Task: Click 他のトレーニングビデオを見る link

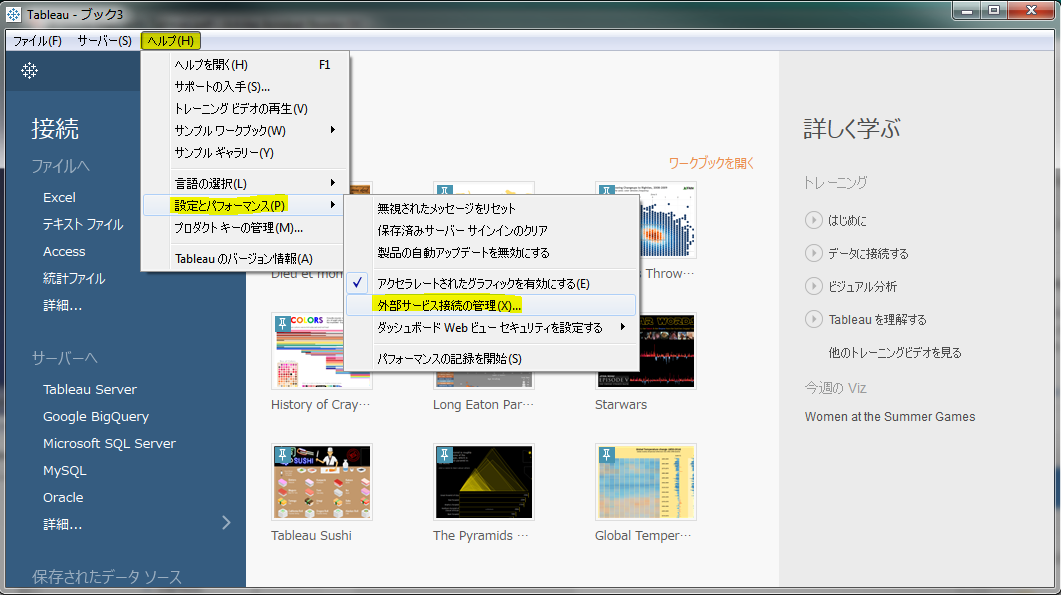Action: (x=895, y=353)
